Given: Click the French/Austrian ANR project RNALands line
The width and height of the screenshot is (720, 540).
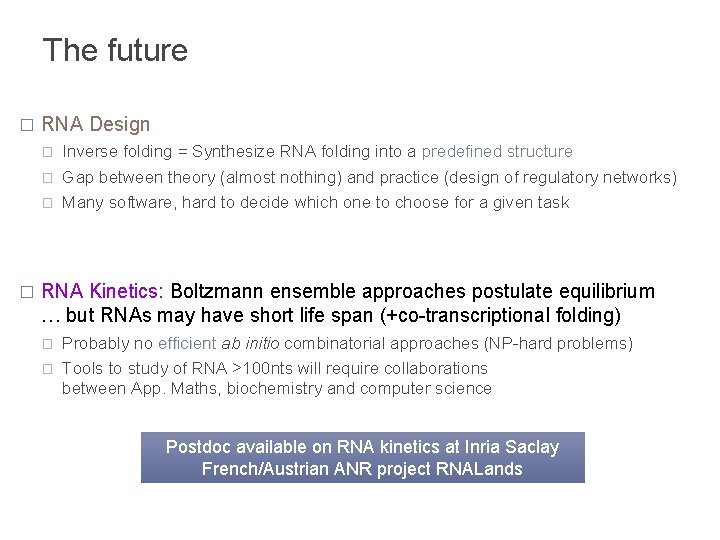Looking at the screenshot, I should click(362, 469).
